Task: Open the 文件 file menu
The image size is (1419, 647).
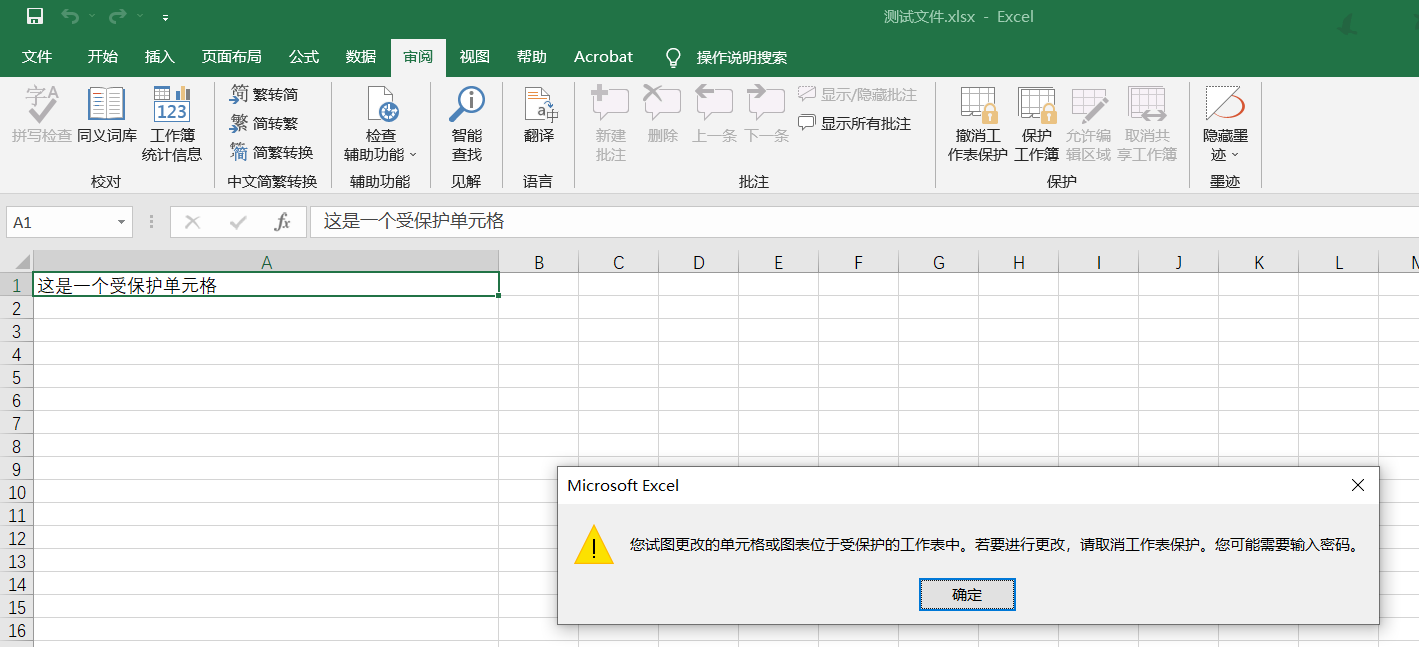Action: pos(37,57)
